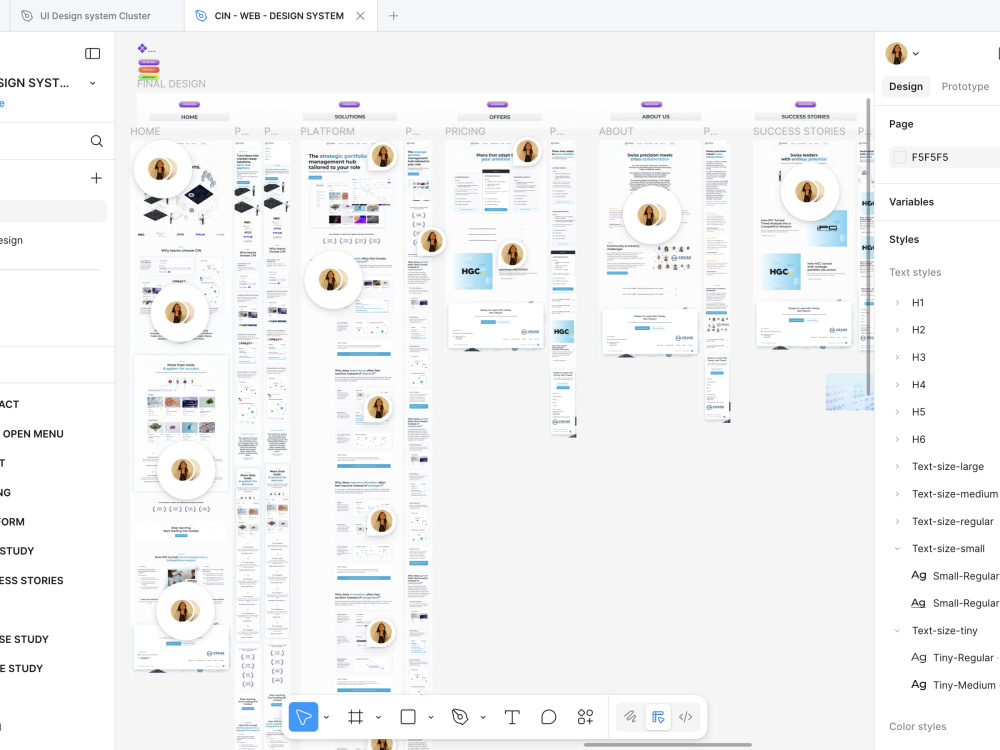The height and width of the screenshot is (750, 1000).
Task: Expand the H3 text style group
Action: pyautogui.click(x=897, y=357)
